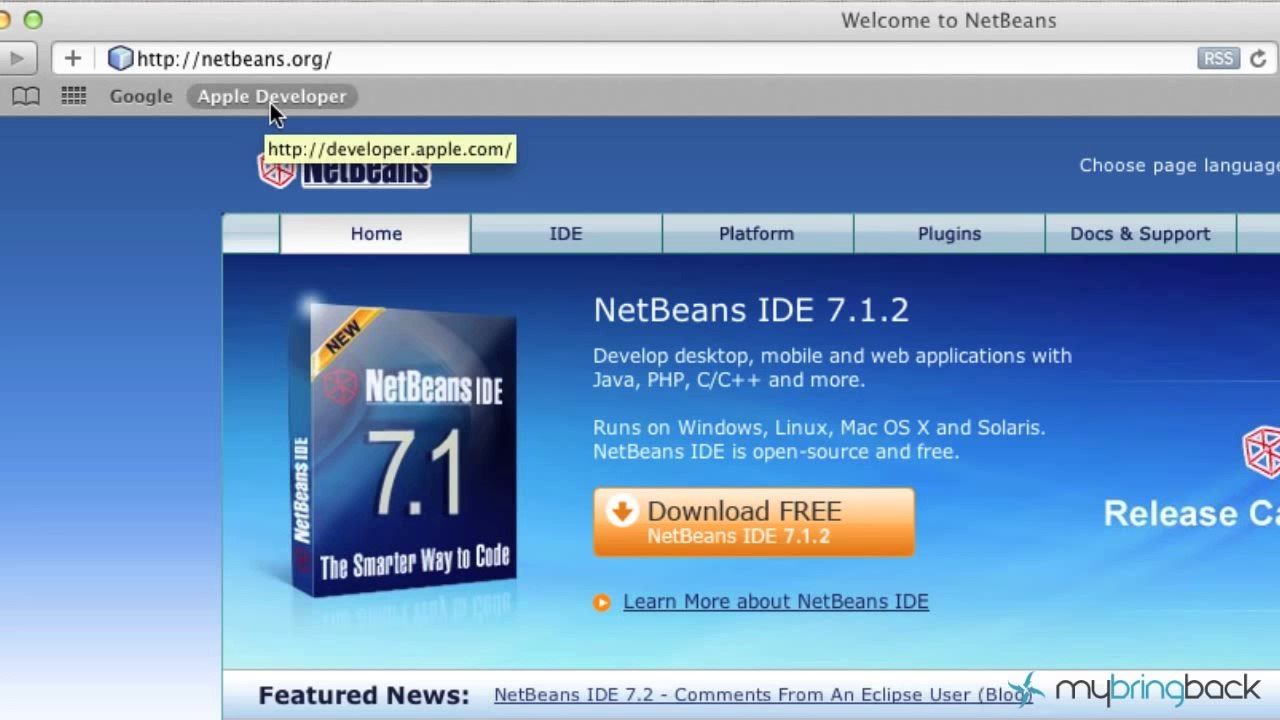Open the NetBeans IDE 7.2 news link

[x=763, y=695]
